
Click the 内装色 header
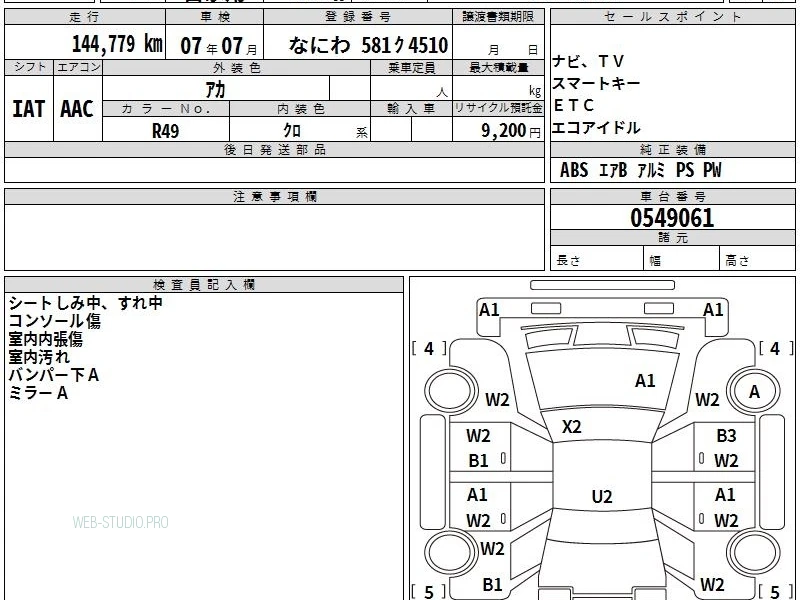click(301, 109)
